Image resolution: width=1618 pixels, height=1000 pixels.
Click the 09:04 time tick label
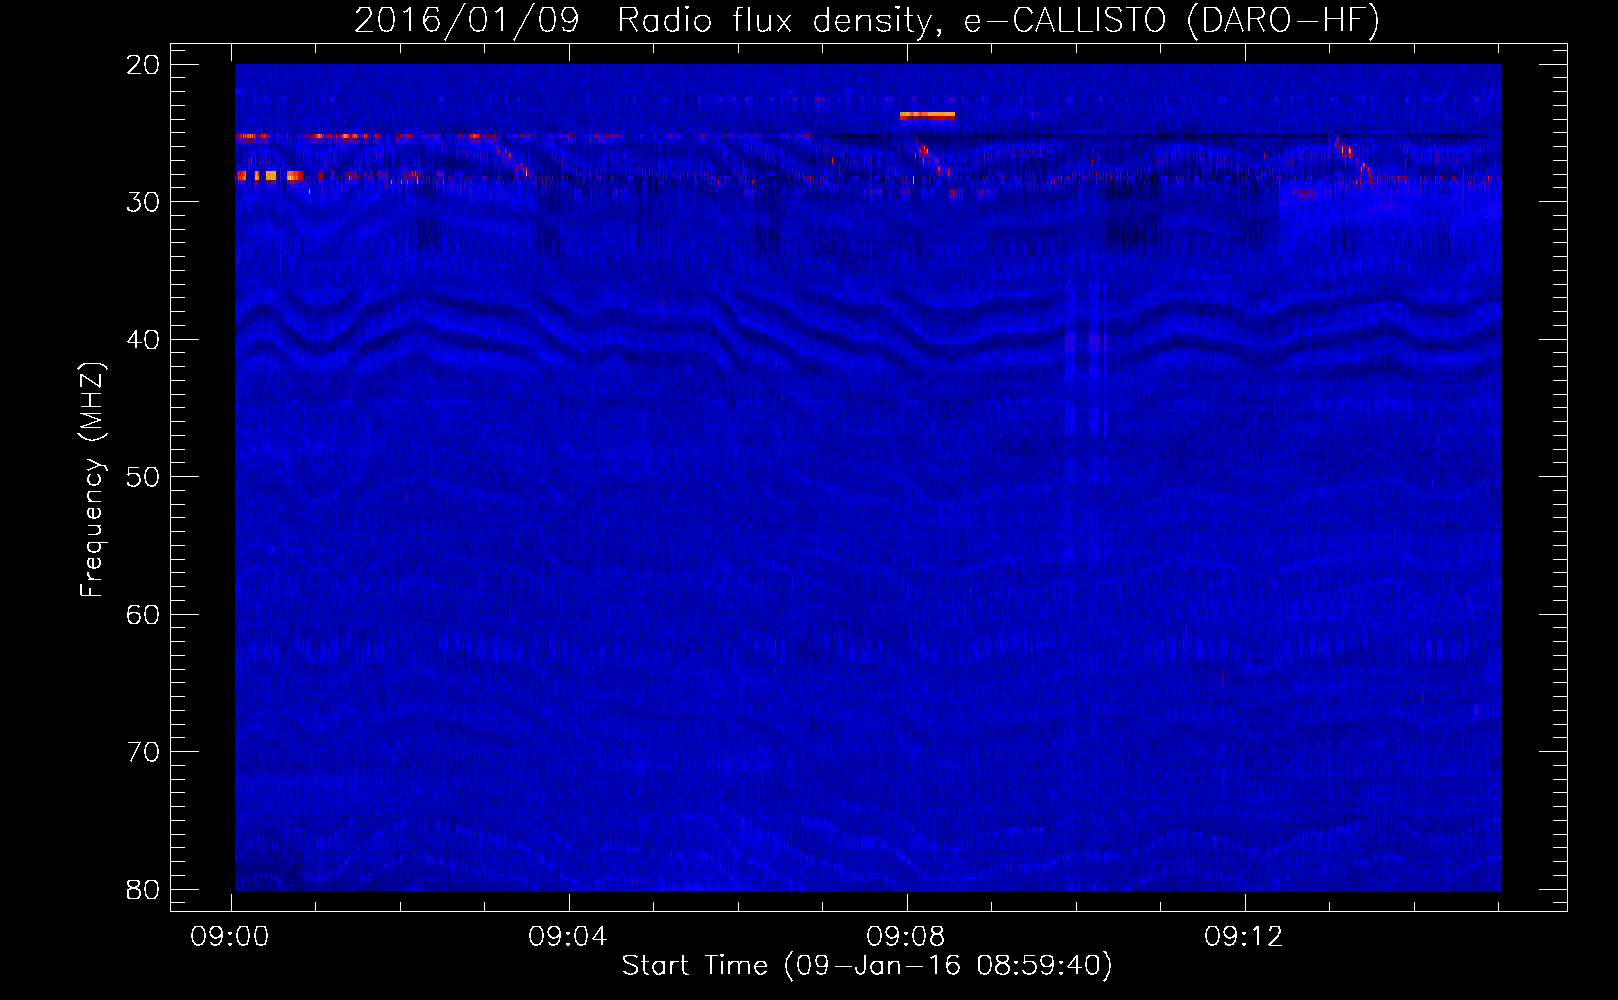point(568,936)
